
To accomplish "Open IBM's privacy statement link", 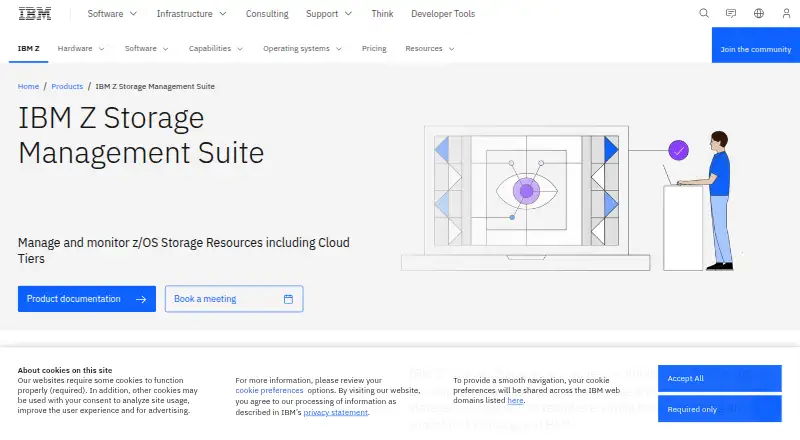I will [x=336, y=412].
